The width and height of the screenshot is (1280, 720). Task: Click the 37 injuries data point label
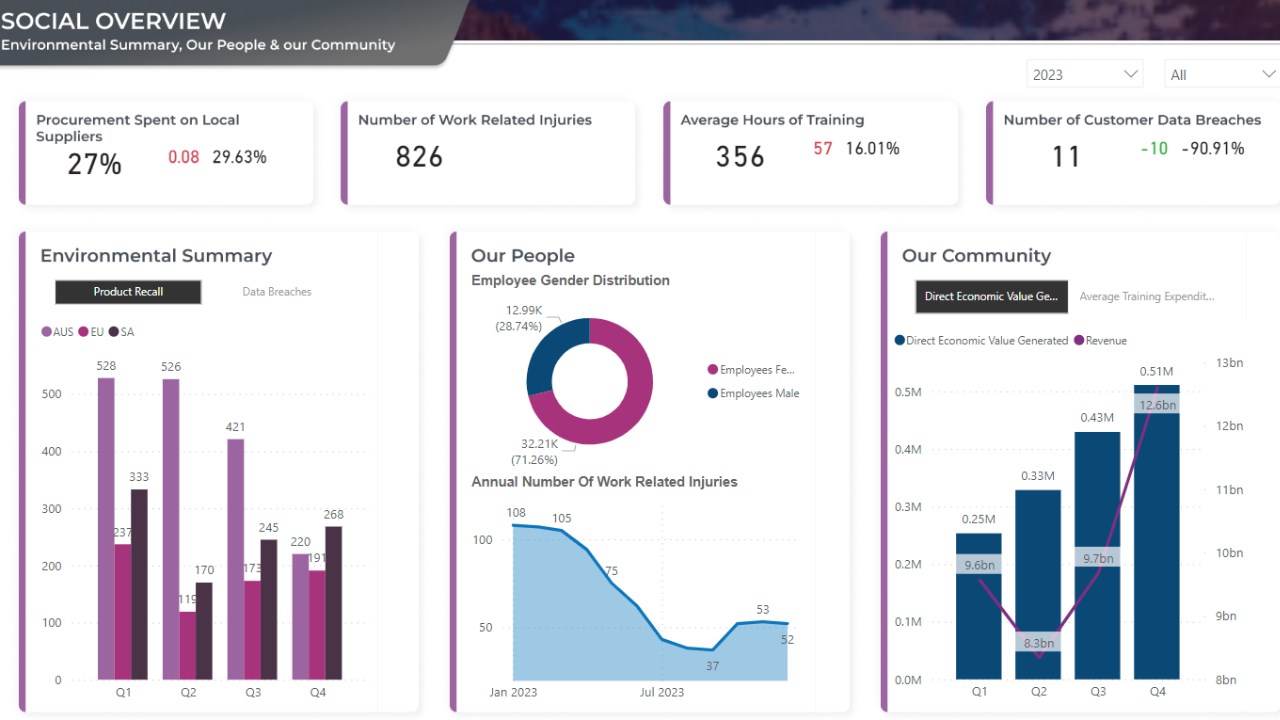click(x=712, y=666)
